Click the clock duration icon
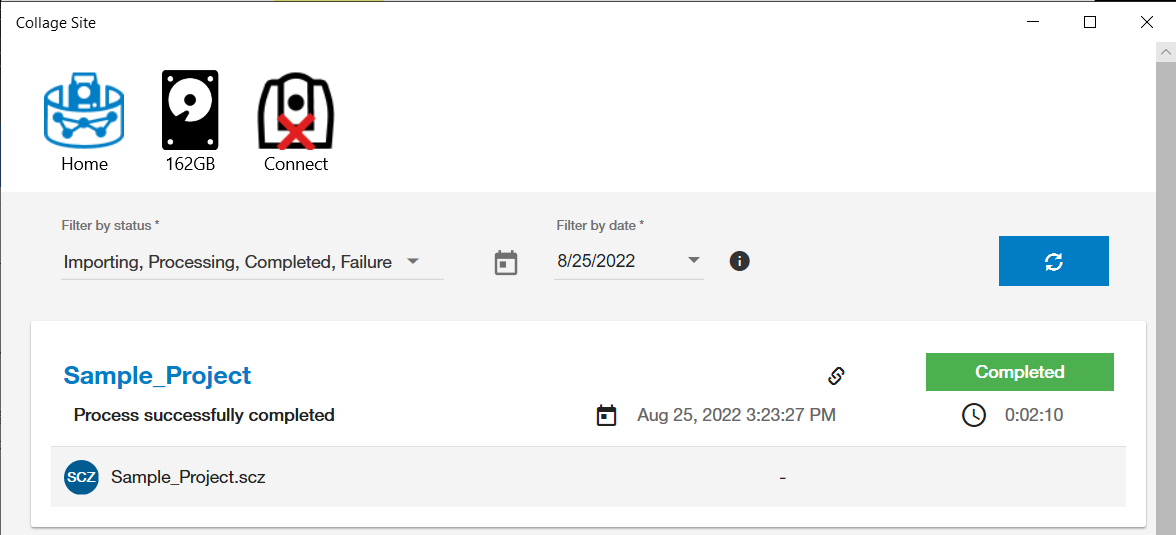Viewport: 1176px width, 535px height. pyautogui.click(x=974, y=415)
